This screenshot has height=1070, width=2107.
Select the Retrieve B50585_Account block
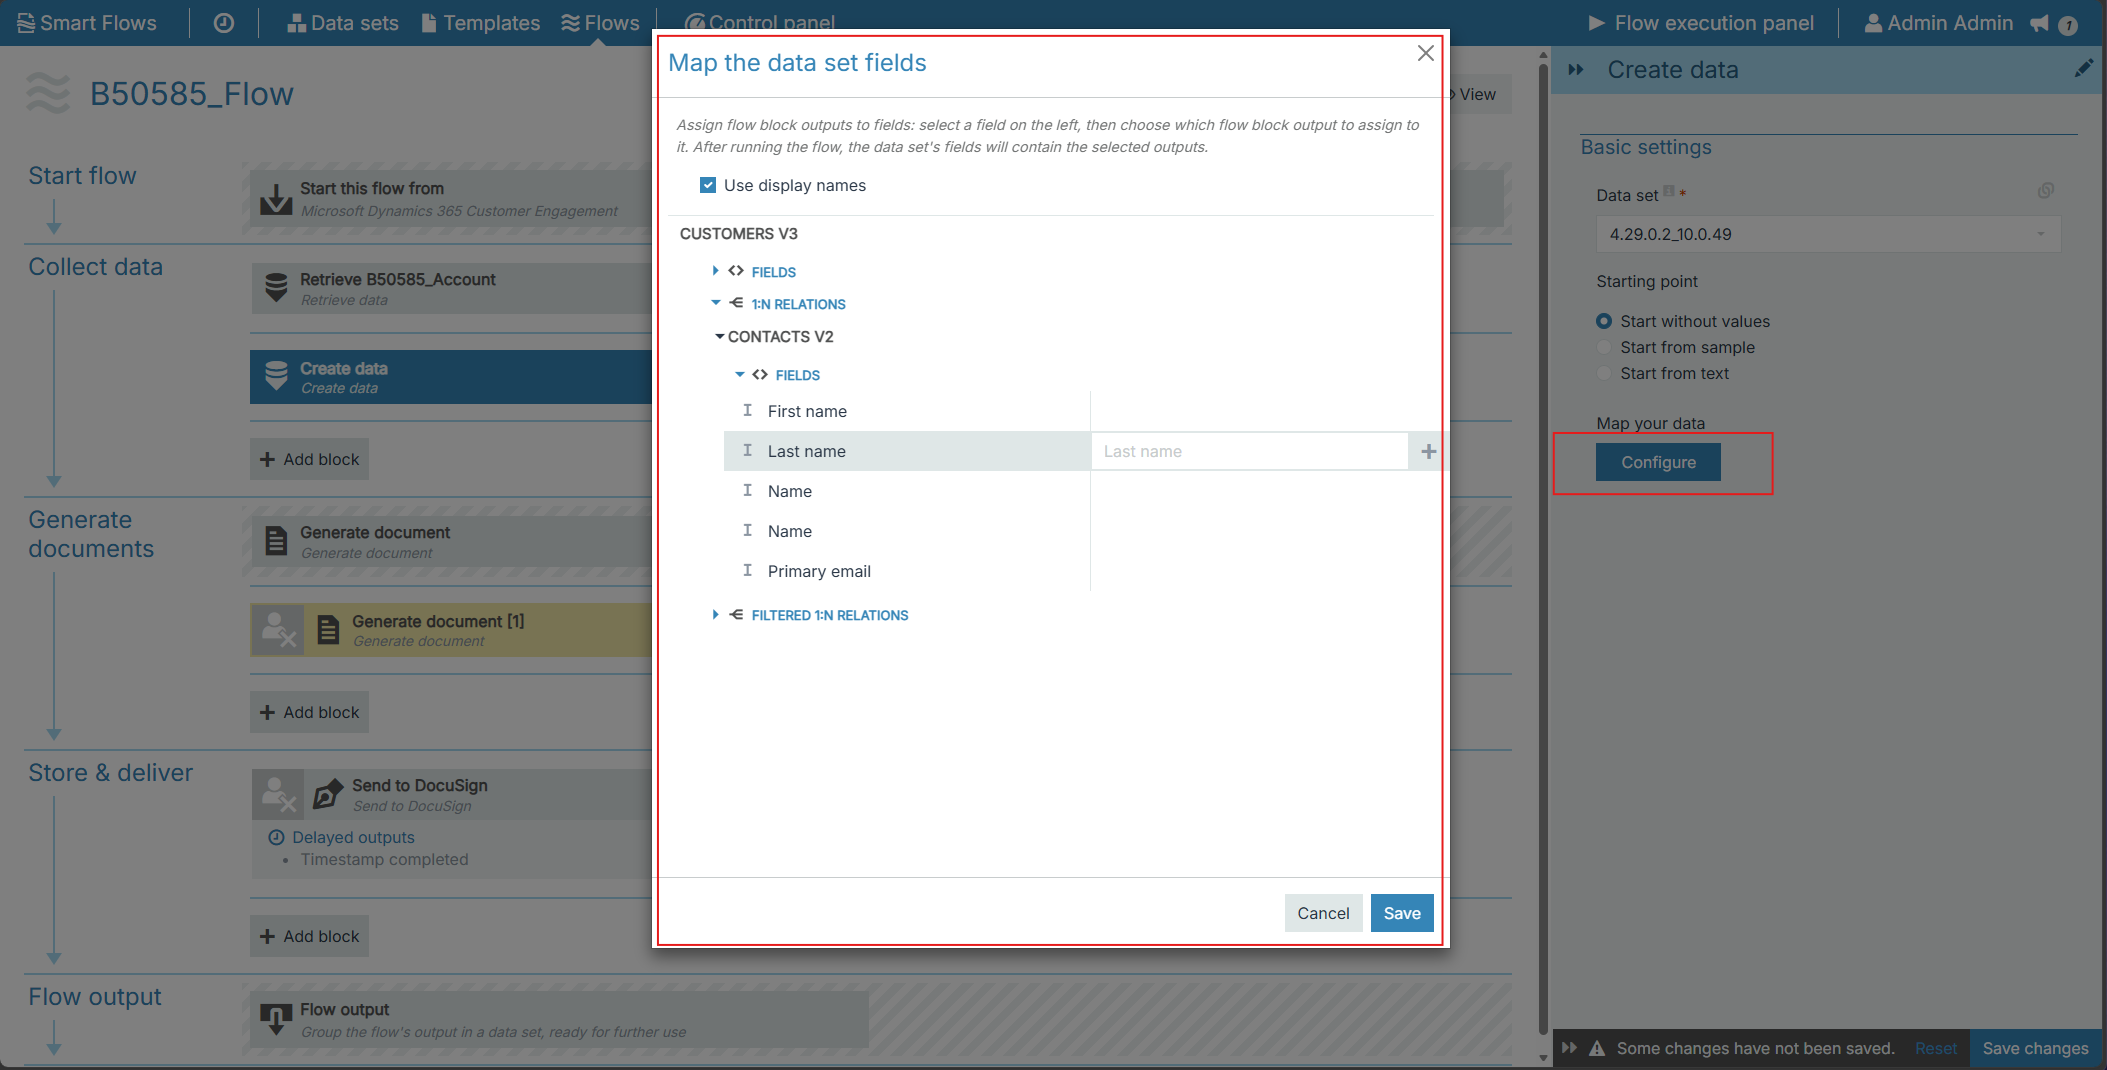[452, 288]
